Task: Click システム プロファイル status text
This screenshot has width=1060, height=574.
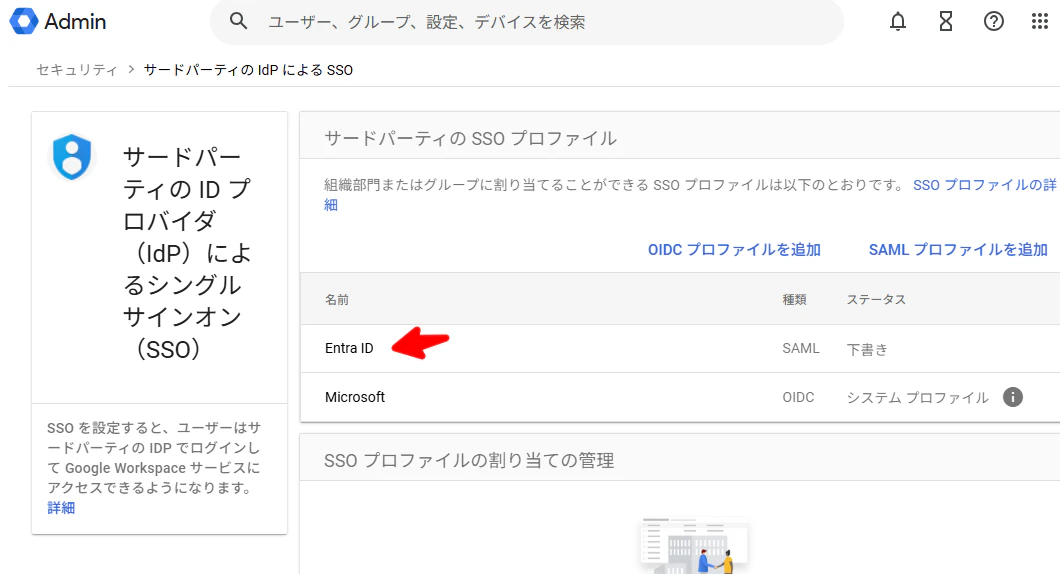Action: 917,398
